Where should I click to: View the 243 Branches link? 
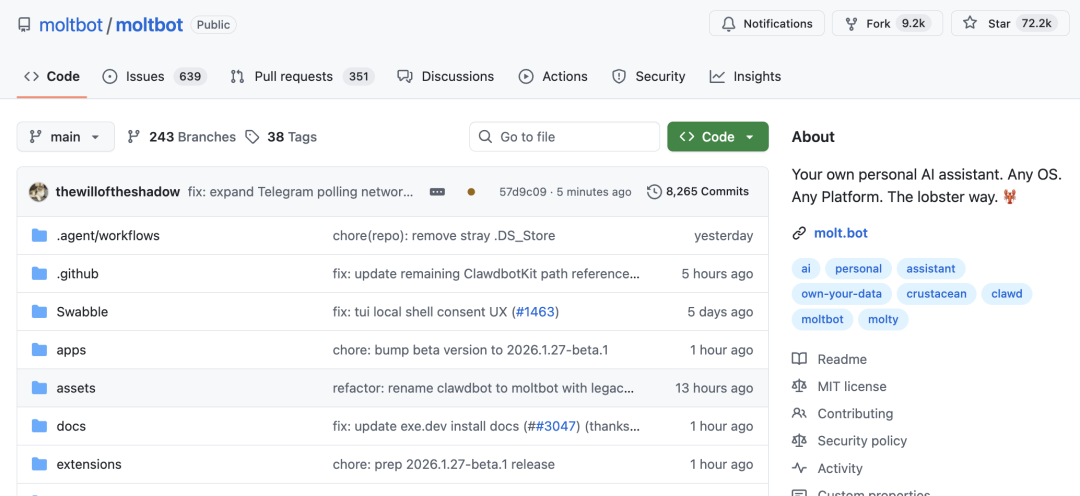(181, 137)
